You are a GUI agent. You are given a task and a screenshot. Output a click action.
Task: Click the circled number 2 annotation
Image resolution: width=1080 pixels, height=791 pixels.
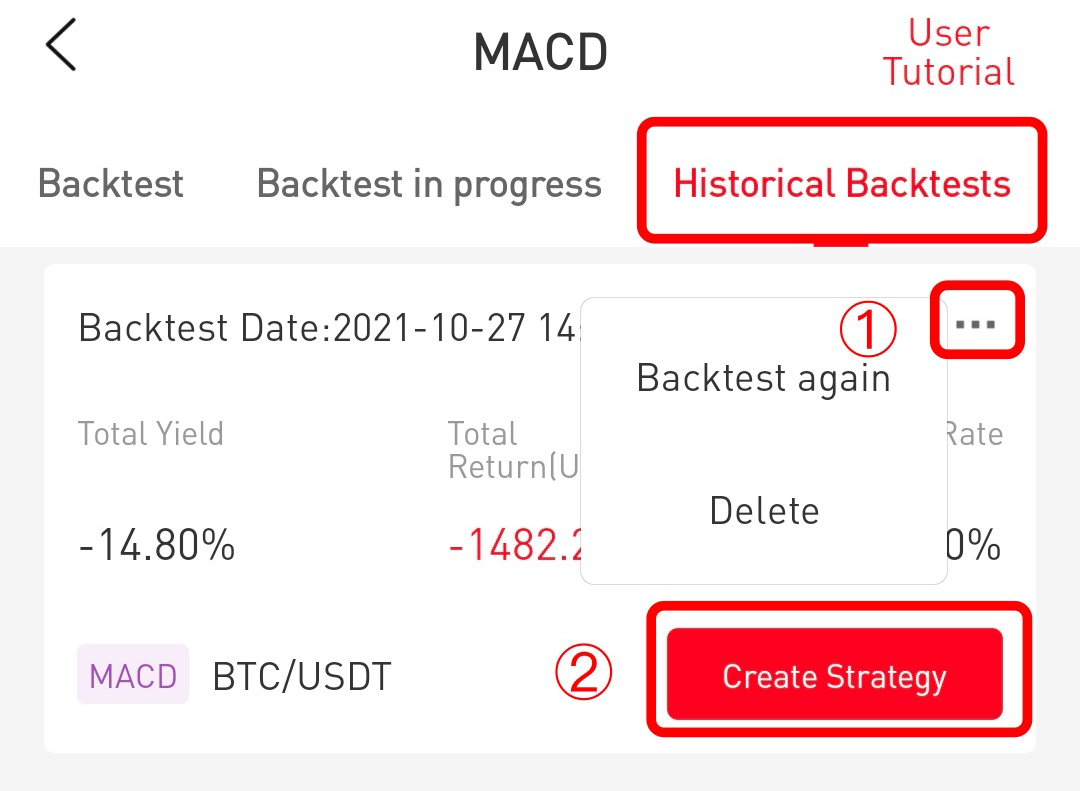coord(583,673)
